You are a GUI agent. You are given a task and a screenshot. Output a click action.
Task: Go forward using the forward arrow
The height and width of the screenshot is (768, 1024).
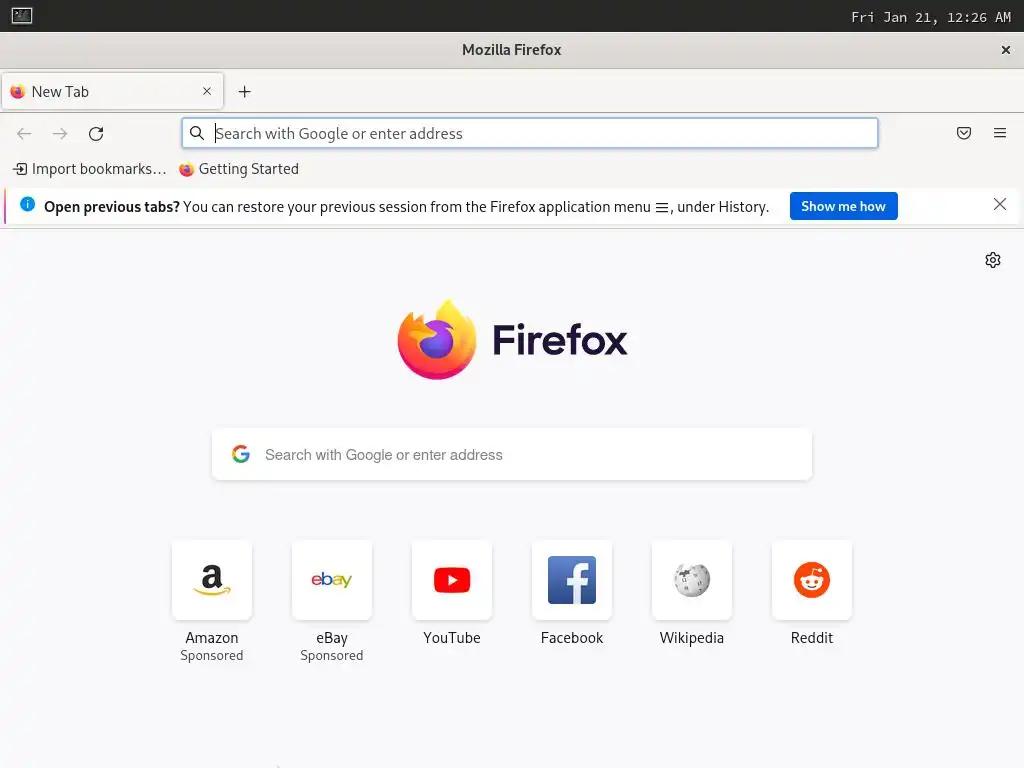click(x=60, y=134)
